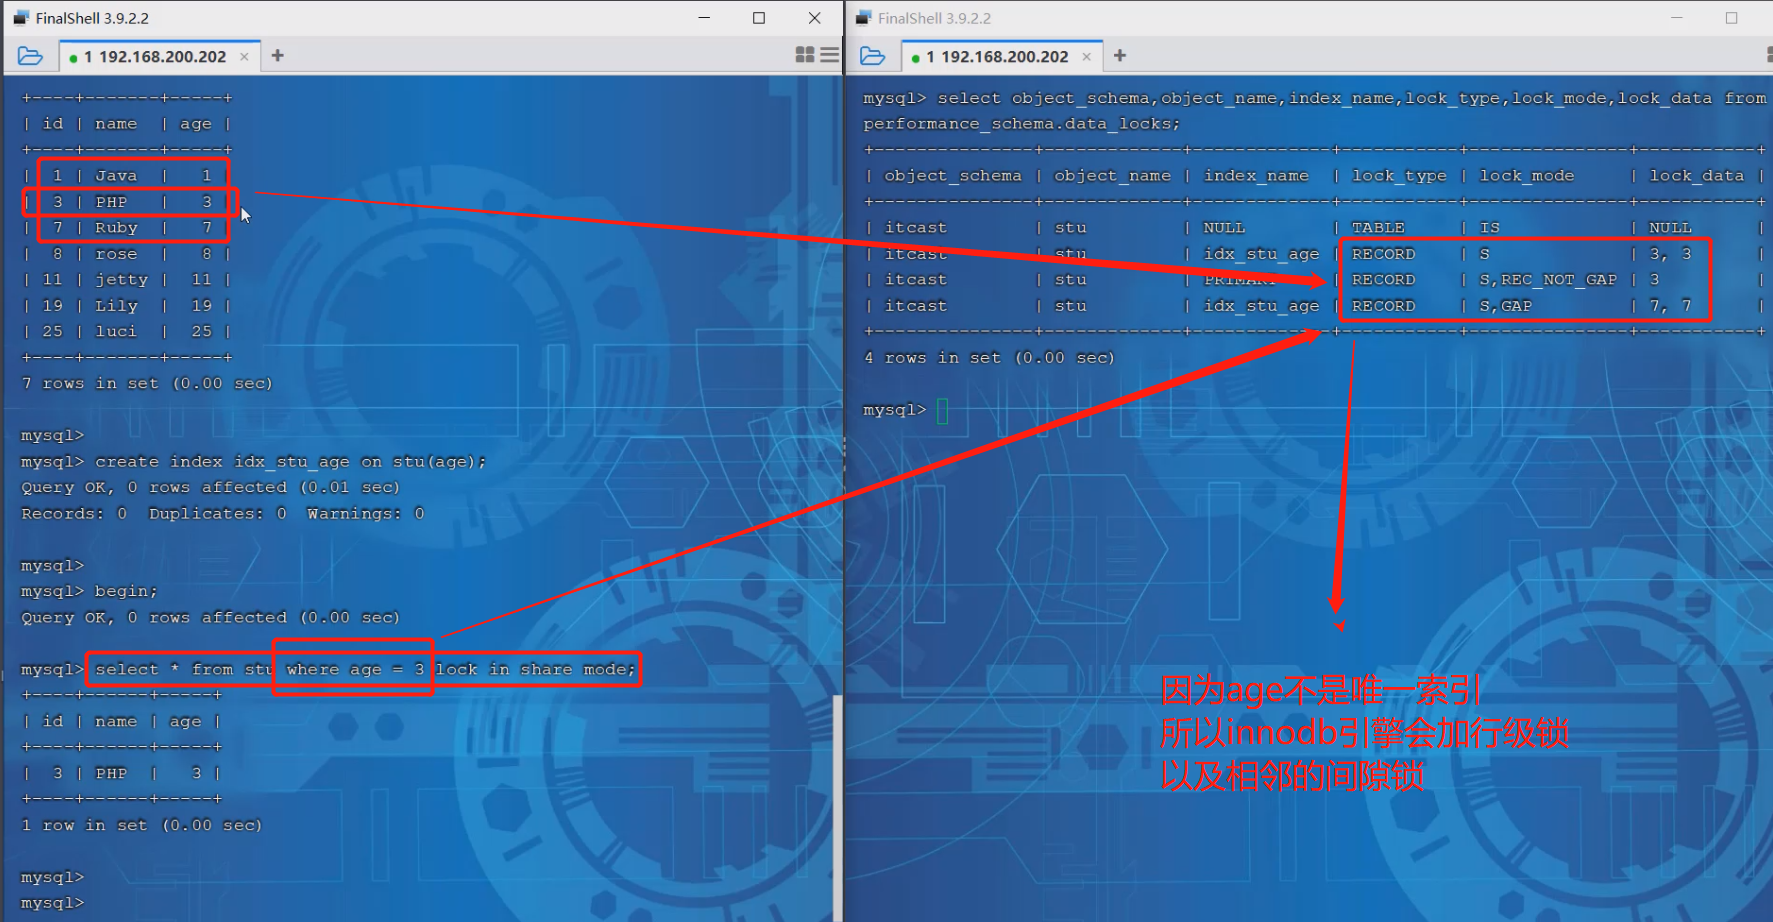Click the 'Lily' name cell in left table
This screenshot has width=1773, height=922.
(116, 306)
